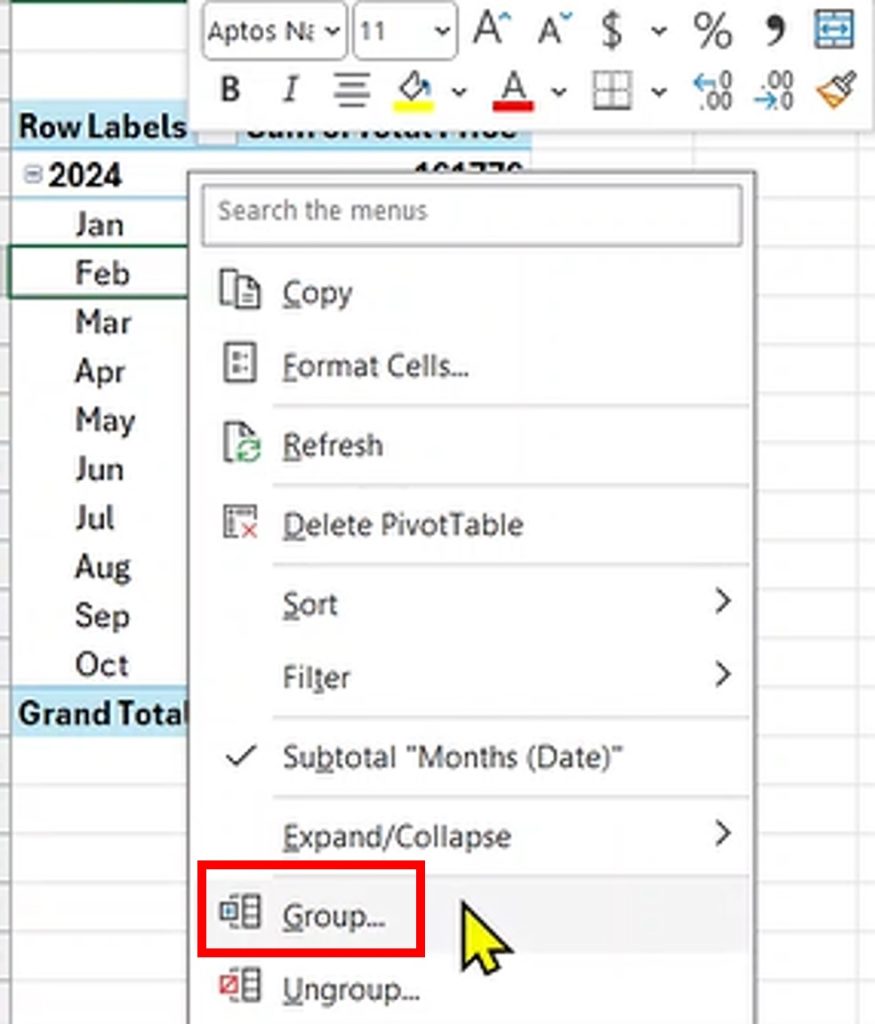875x1024 pixels.
Task: Open the yellow Fill Color swatch
Action: tap(411, 92)
